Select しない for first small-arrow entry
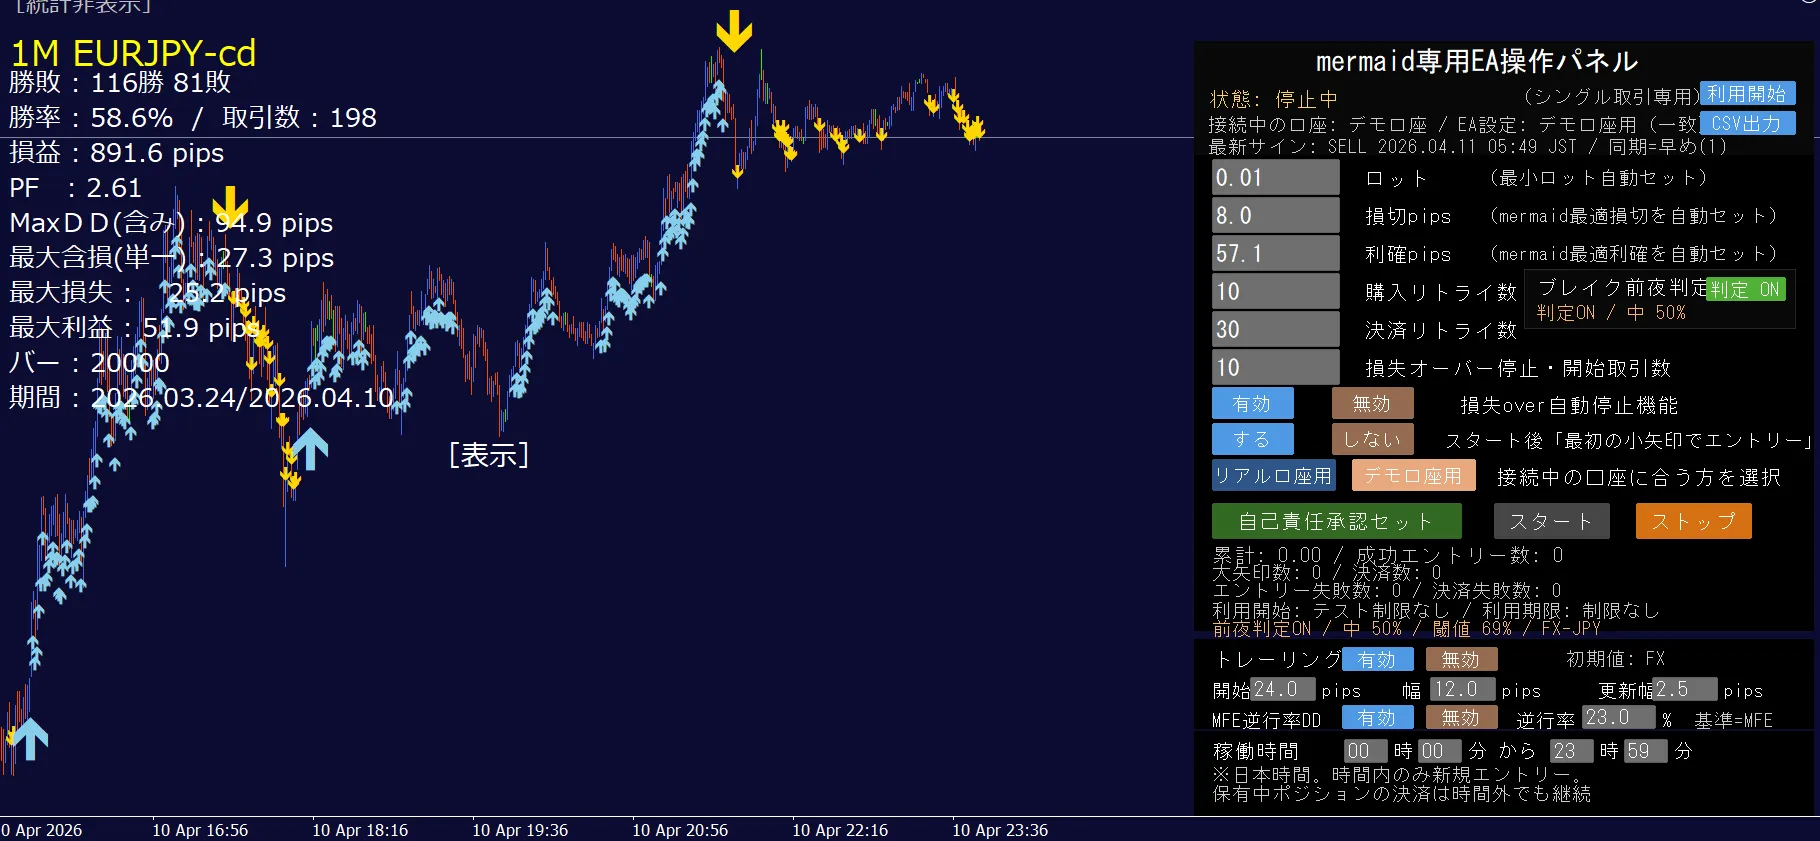The height and width of the screenshot is (841, 1820). tap(1372, 439)
